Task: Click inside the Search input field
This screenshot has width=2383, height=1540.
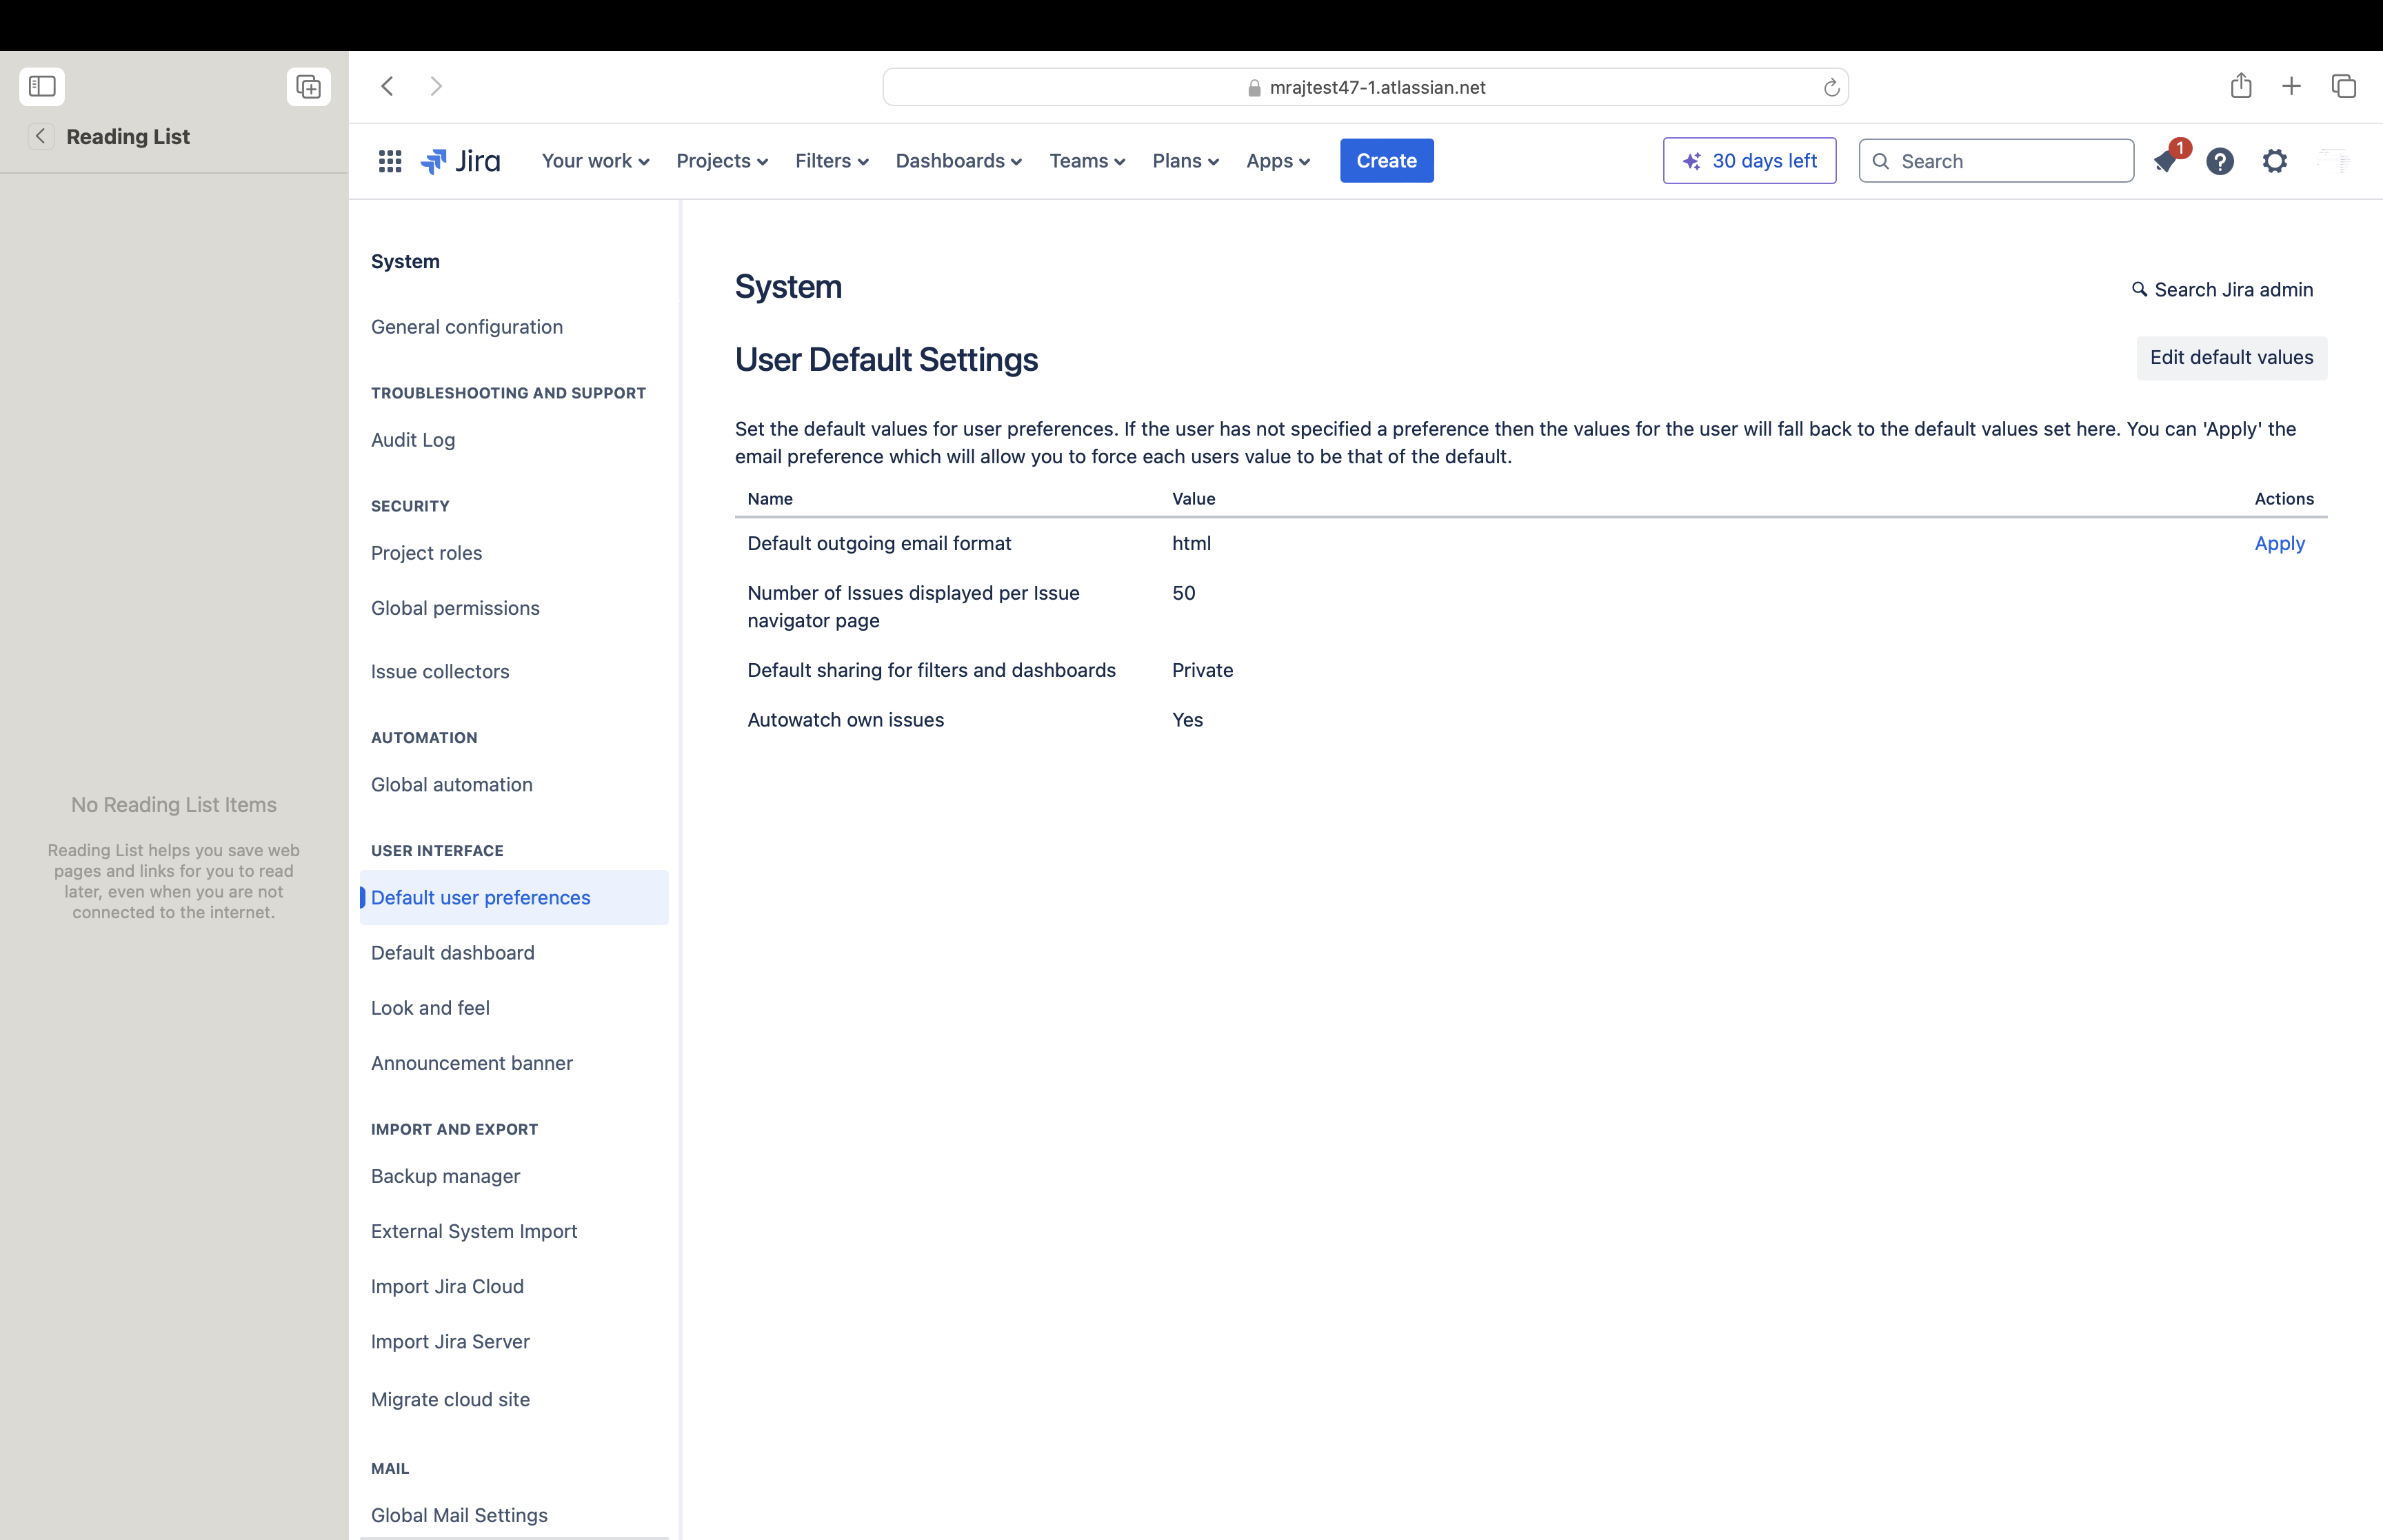Action: 1995,160
